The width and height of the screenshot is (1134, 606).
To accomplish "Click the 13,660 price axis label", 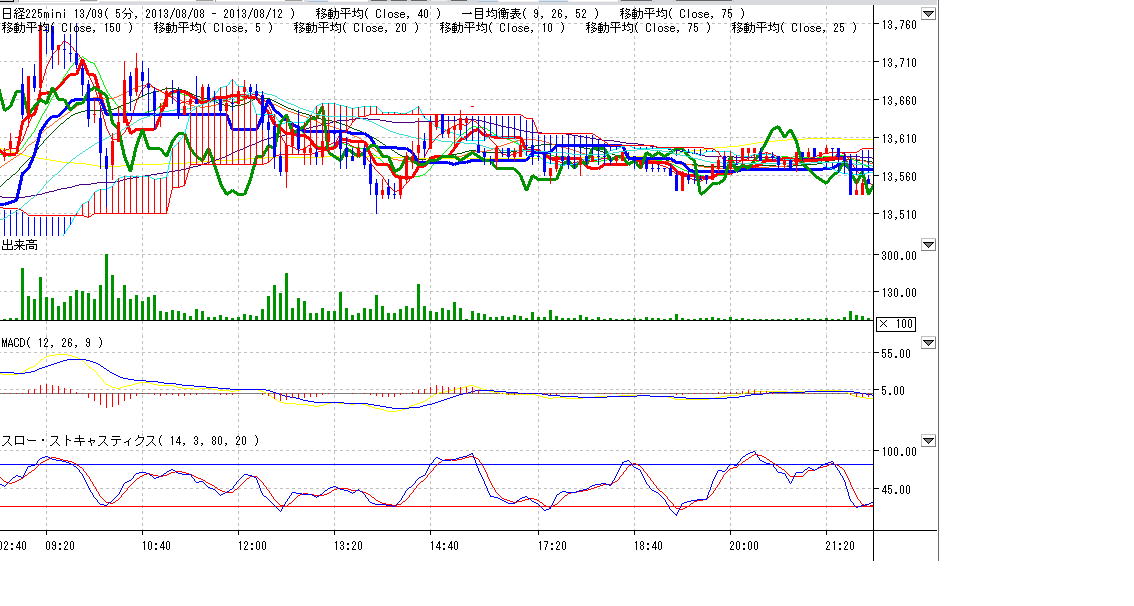I will click(900, 100).
